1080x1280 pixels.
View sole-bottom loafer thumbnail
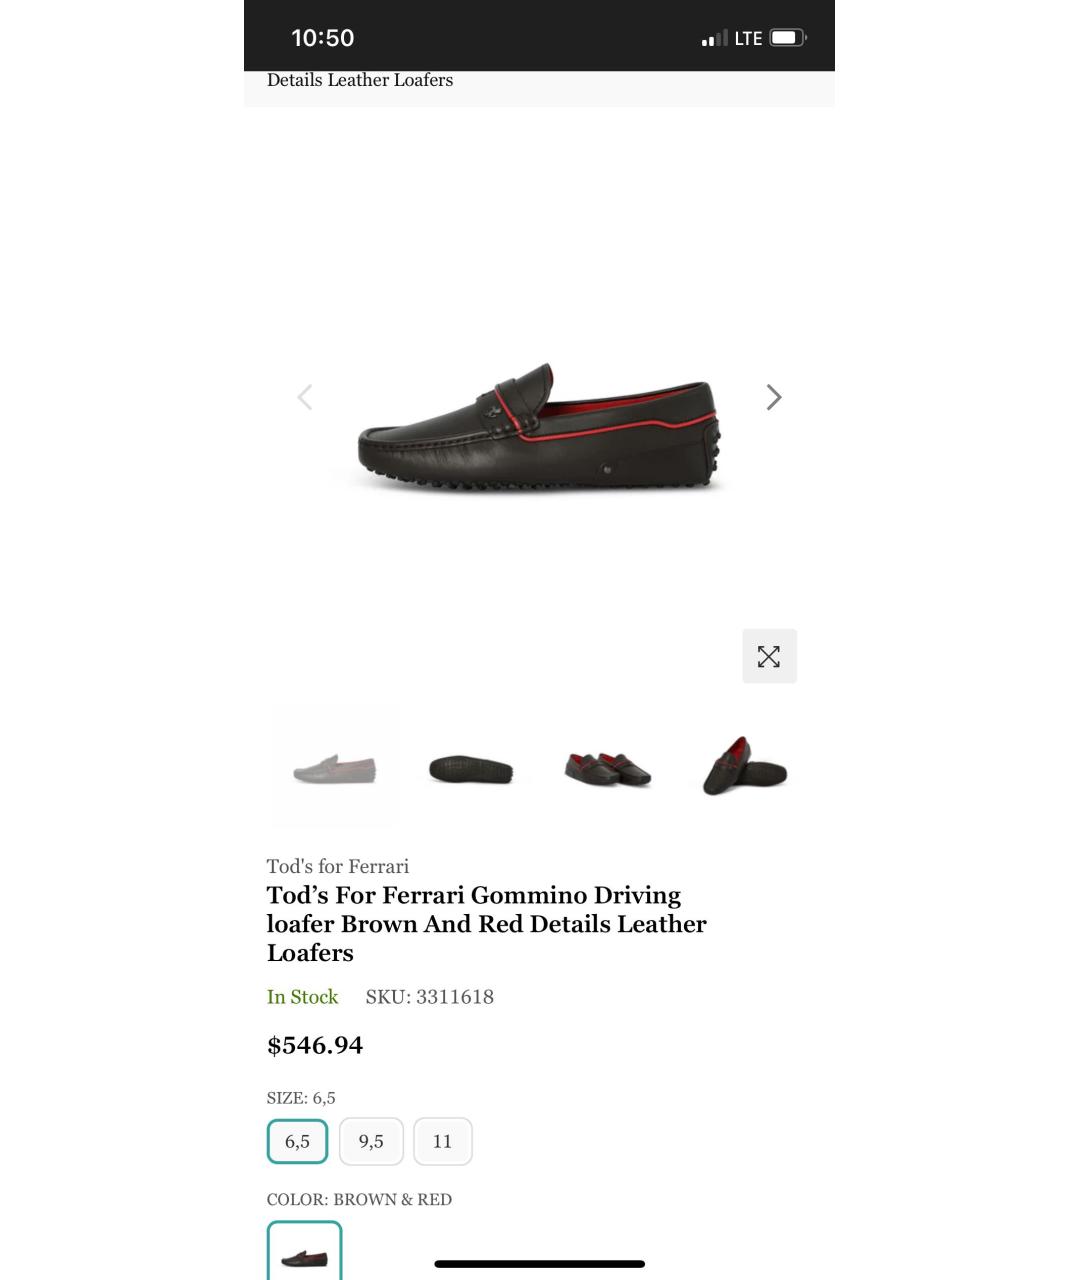[x=471, y=769]
